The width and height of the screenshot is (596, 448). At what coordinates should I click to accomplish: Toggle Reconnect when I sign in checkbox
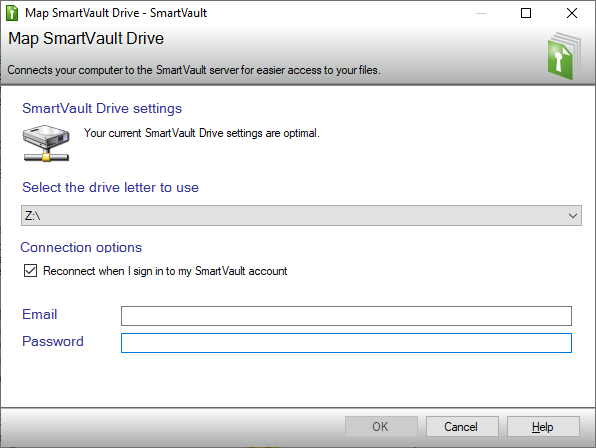[x=30, y=271]
